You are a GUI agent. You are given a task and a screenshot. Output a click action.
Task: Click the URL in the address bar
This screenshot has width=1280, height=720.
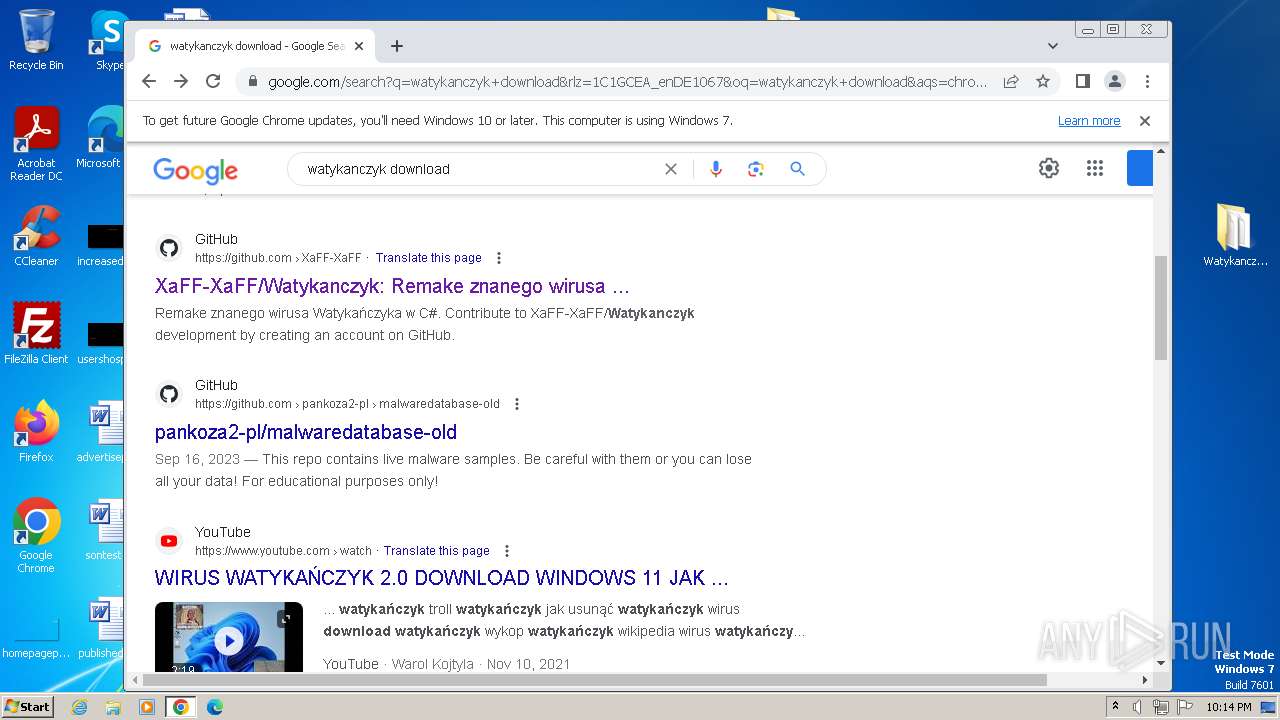point(627,82)
